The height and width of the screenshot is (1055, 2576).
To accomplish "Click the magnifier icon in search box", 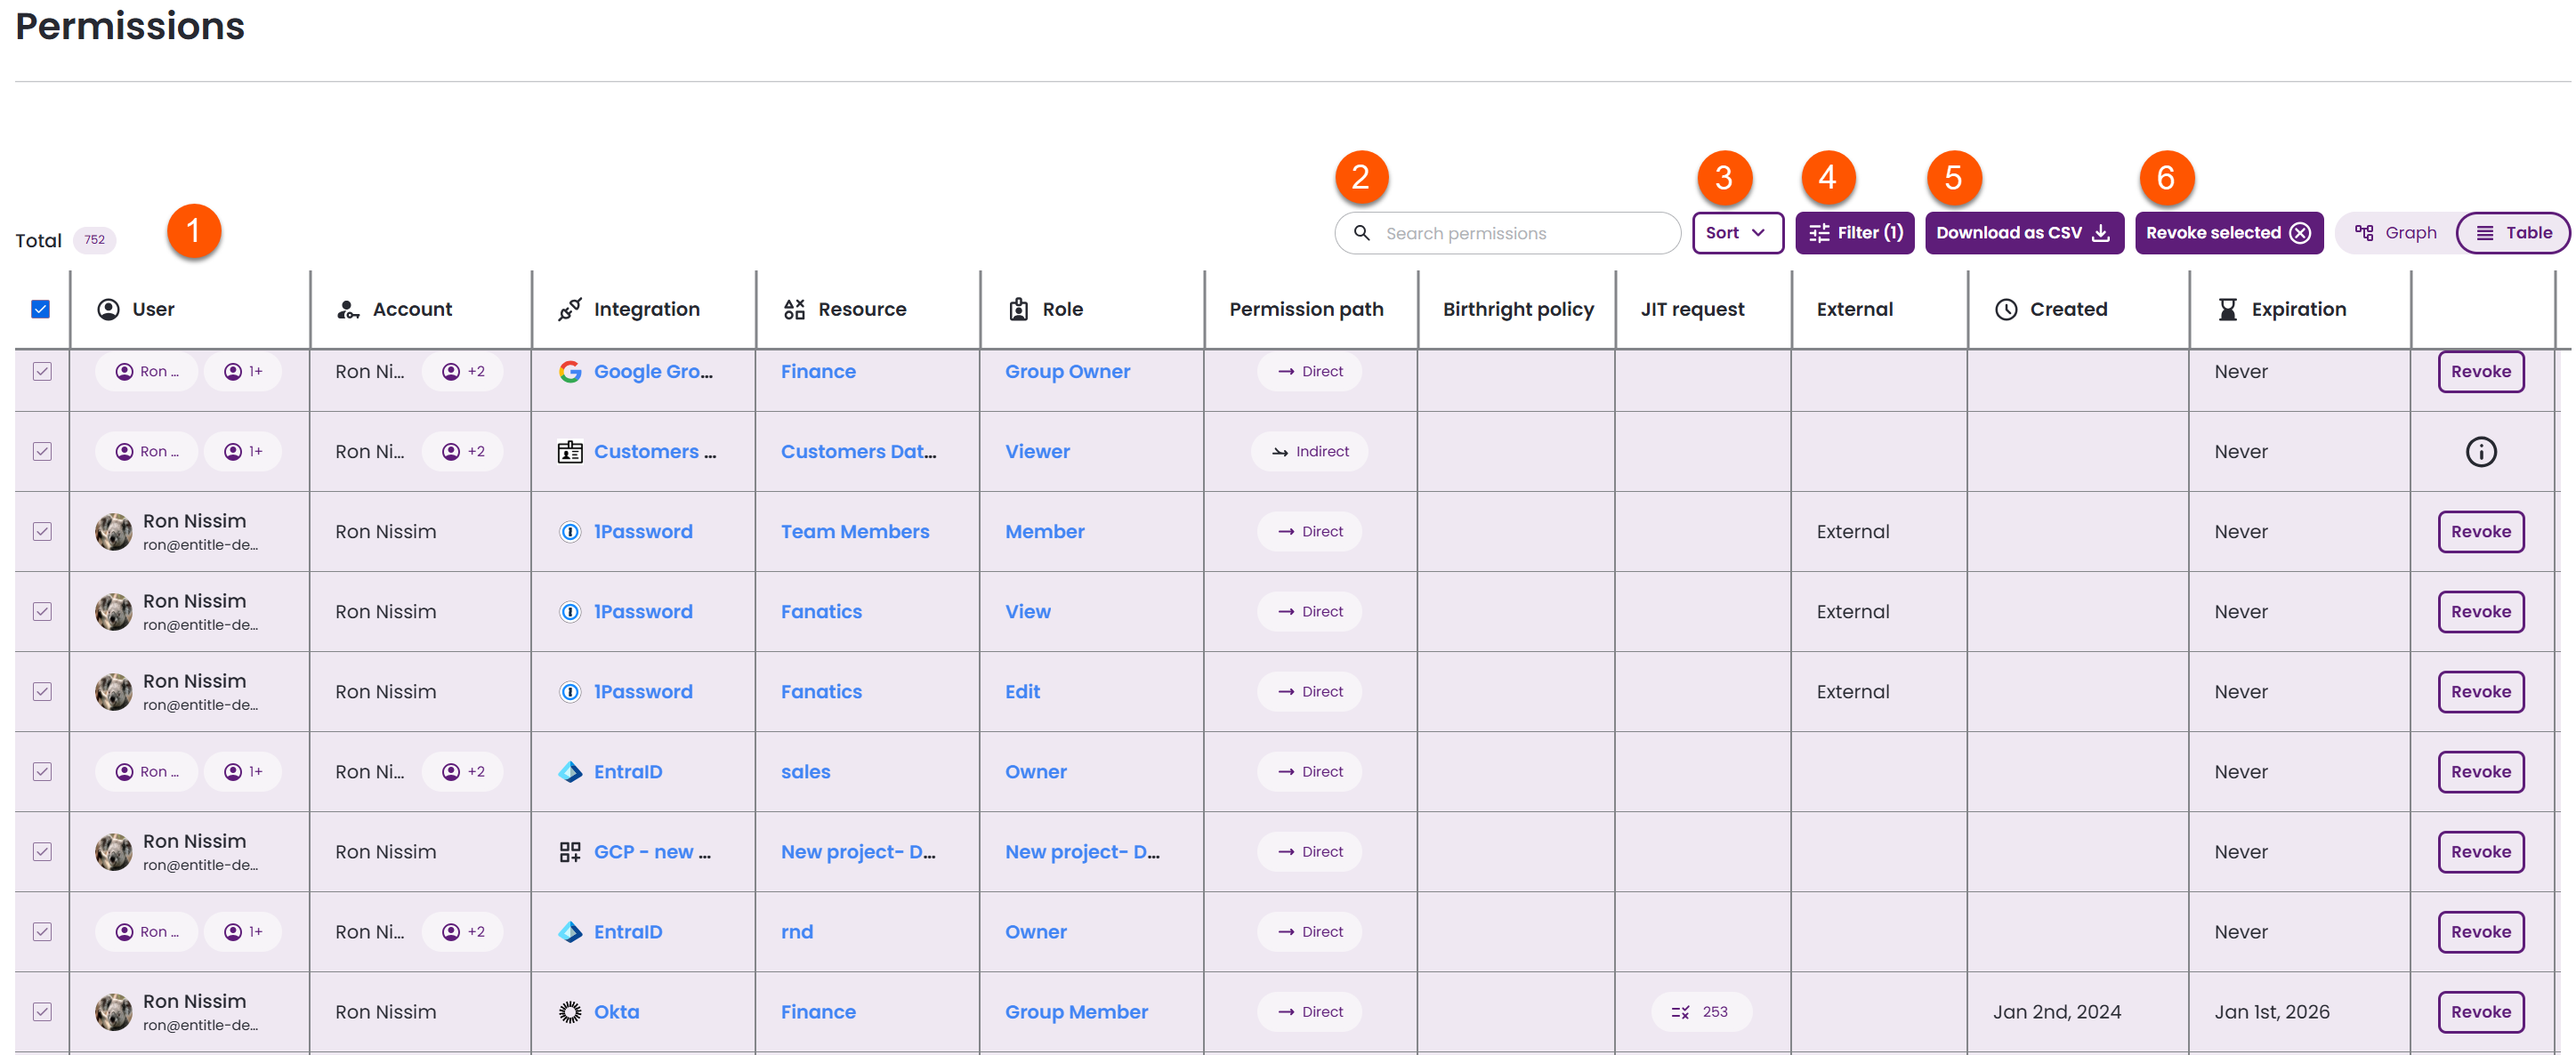I will coord(1361,233).
